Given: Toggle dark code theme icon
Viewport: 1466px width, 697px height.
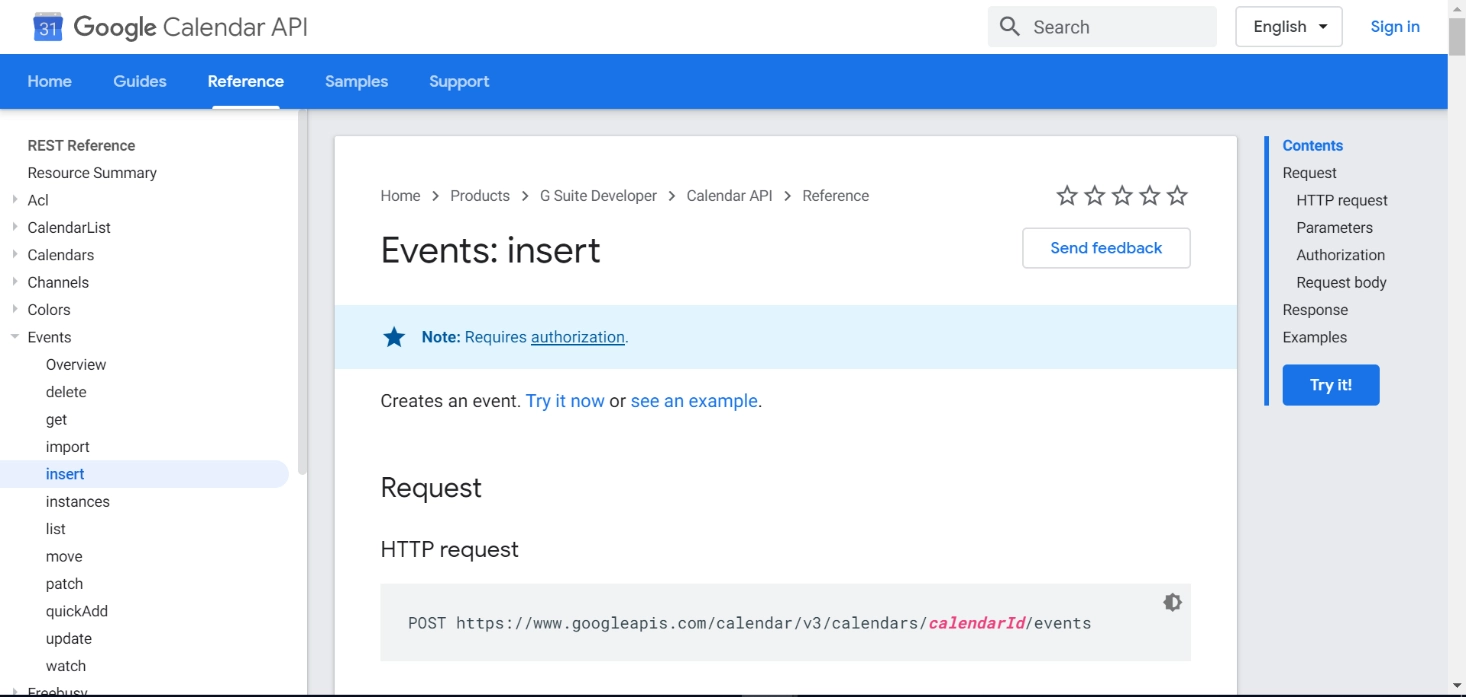Looking at the screenshot, I should (1173, 602).
